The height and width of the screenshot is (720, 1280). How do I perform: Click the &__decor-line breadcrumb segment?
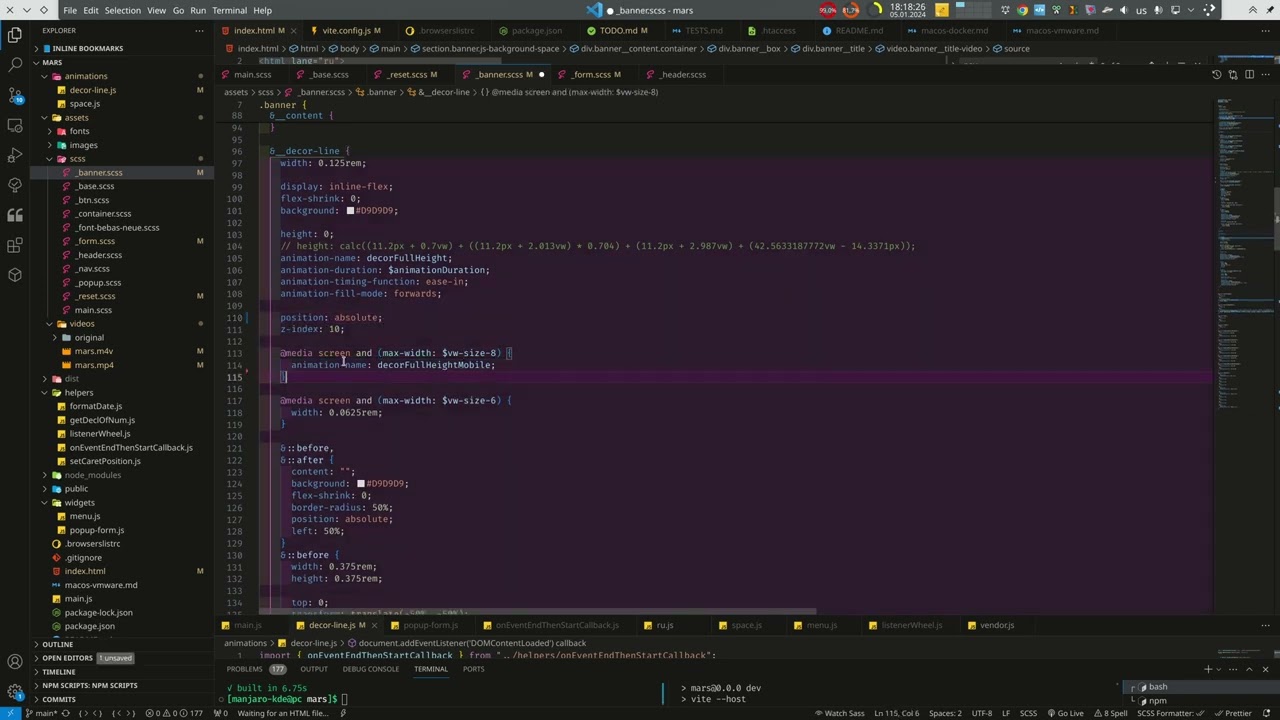click(442, 92)
